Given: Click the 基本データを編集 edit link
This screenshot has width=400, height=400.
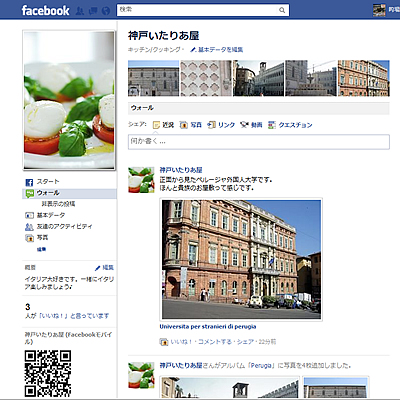Looking at the screenshot, I should point(217,50).
